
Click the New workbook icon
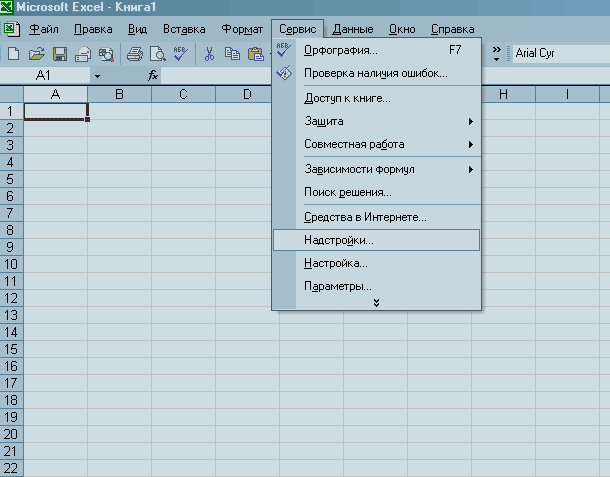point(14,54)
